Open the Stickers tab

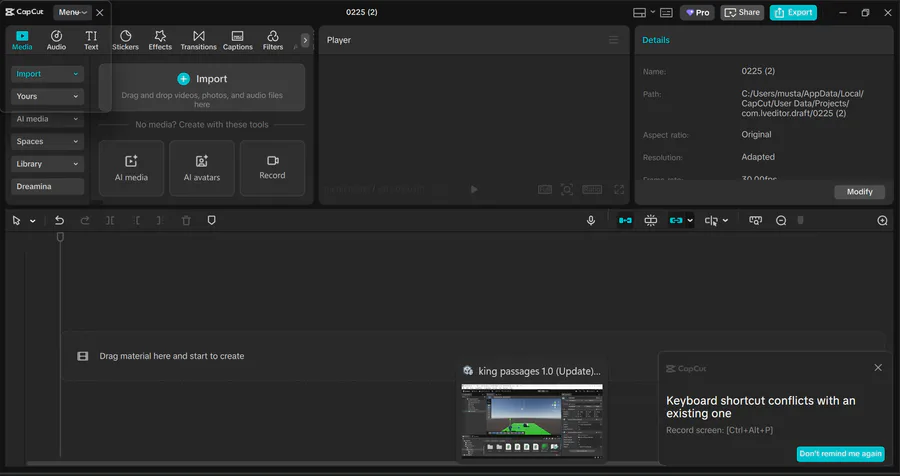coord(125,40)
